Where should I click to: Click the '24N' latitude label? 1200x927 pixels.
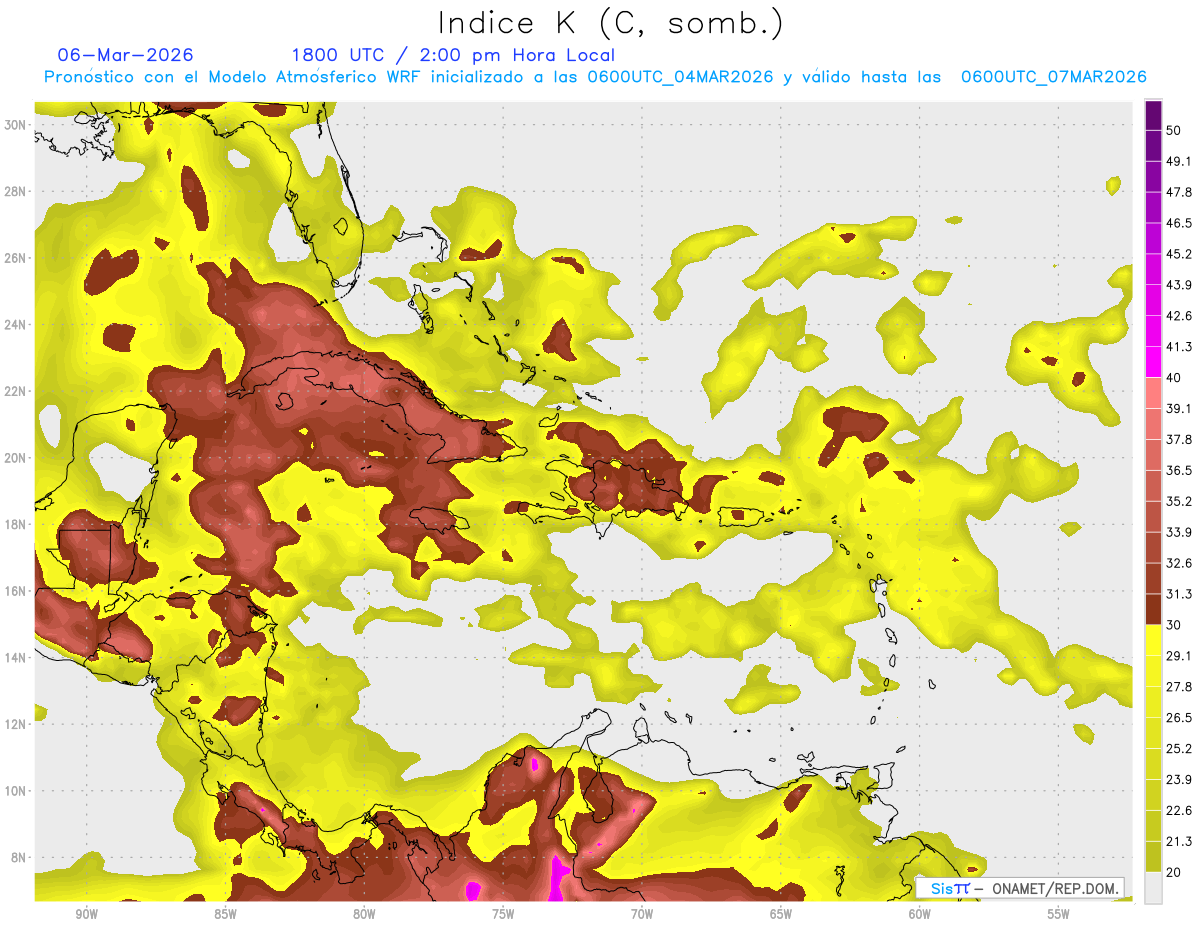(x=15, y=325)
